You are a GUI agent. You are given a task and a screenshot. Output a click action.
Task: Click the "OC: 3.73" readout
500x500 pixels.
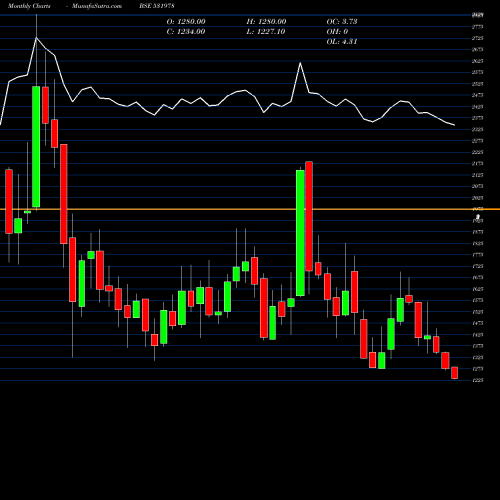pyautogui.click(x=342, y=22)
